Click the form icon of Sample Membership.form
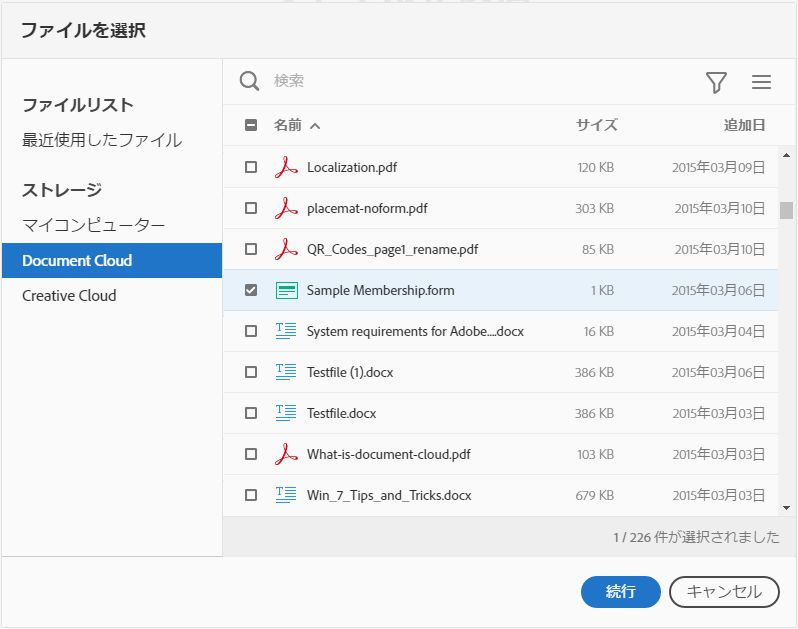The image size is (798, 629). [x=287, y=291]
